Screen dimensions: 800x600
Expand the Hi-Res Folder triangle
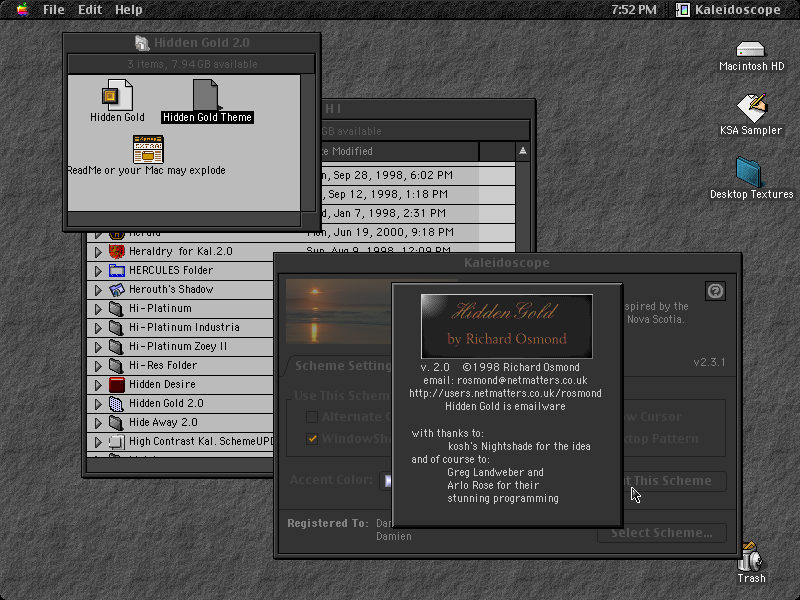[x=98, y=366]
